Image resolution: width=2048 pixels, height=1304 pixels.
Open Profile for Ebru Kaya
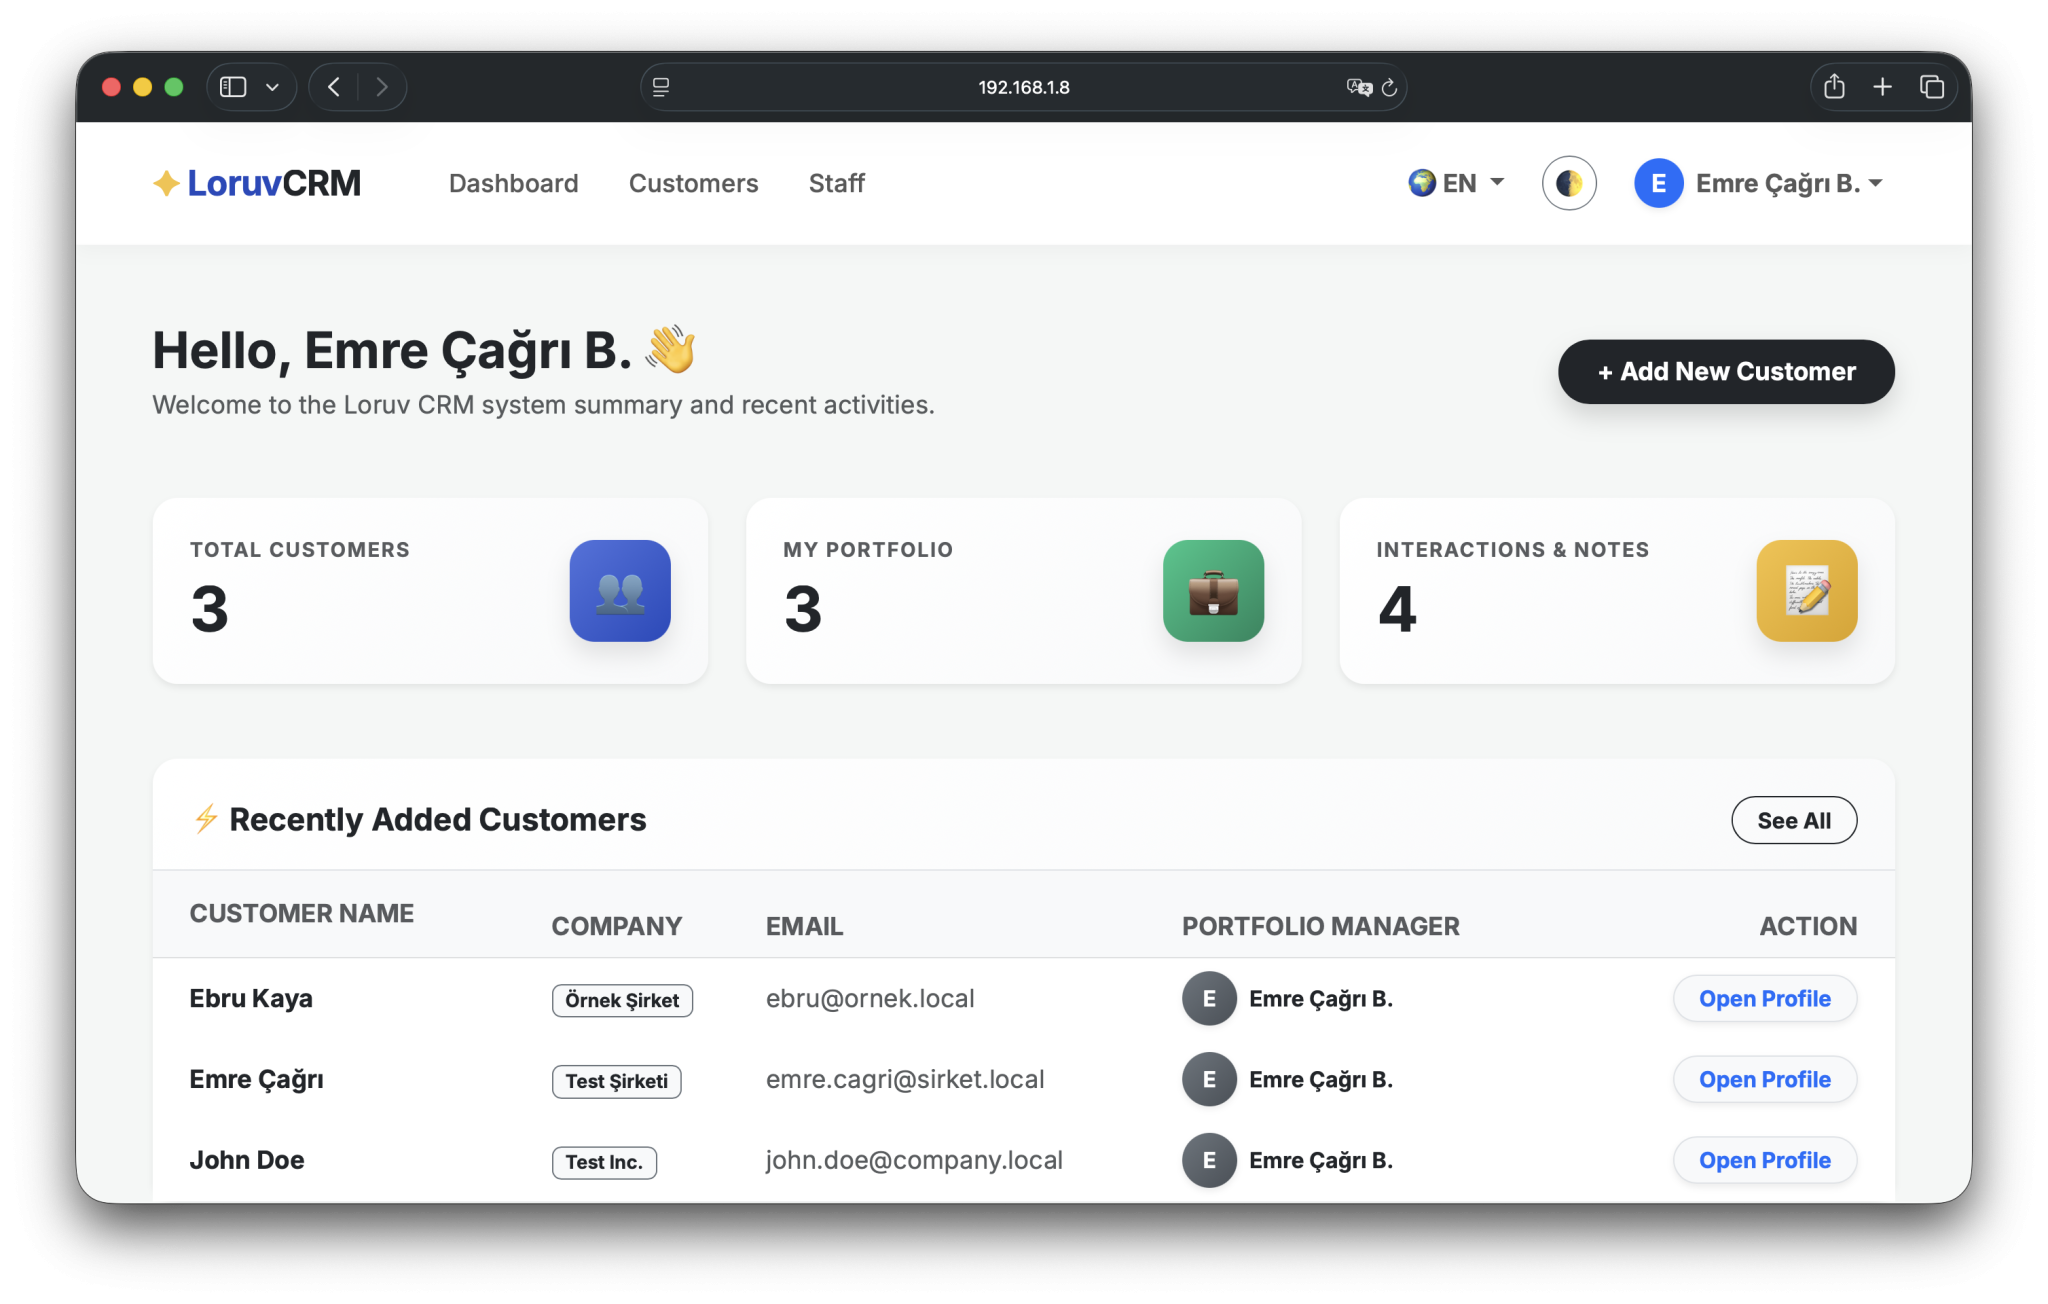[1764, 999]
